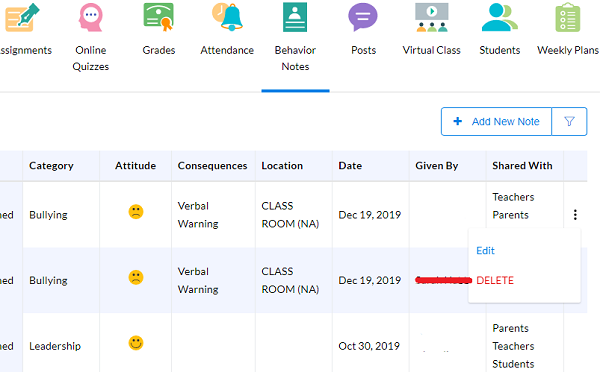Click Dec 19, 2019 in first row
The height and width of the screenshot is (372, 600).
[x=370, y=215]
